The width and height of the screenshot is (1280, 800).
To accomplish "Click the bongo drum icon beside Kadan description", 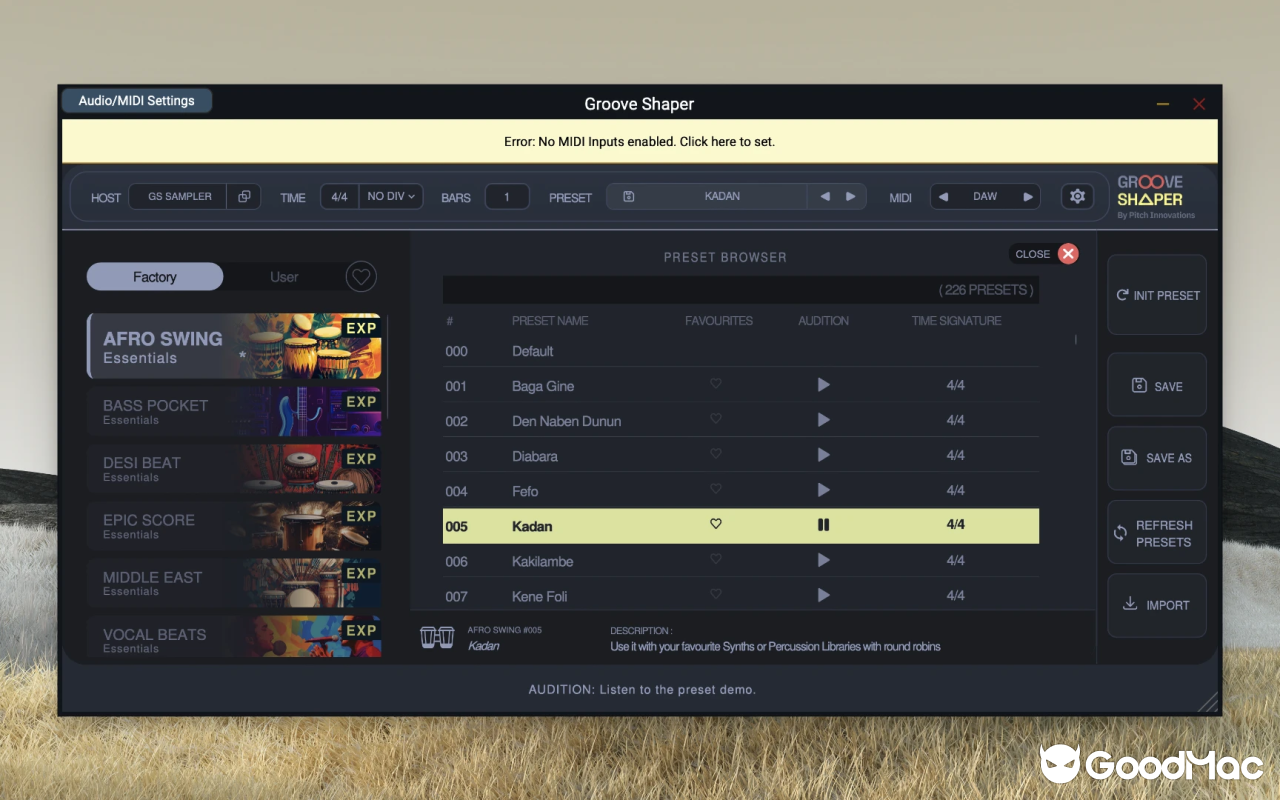I will [x=435, y=638].
